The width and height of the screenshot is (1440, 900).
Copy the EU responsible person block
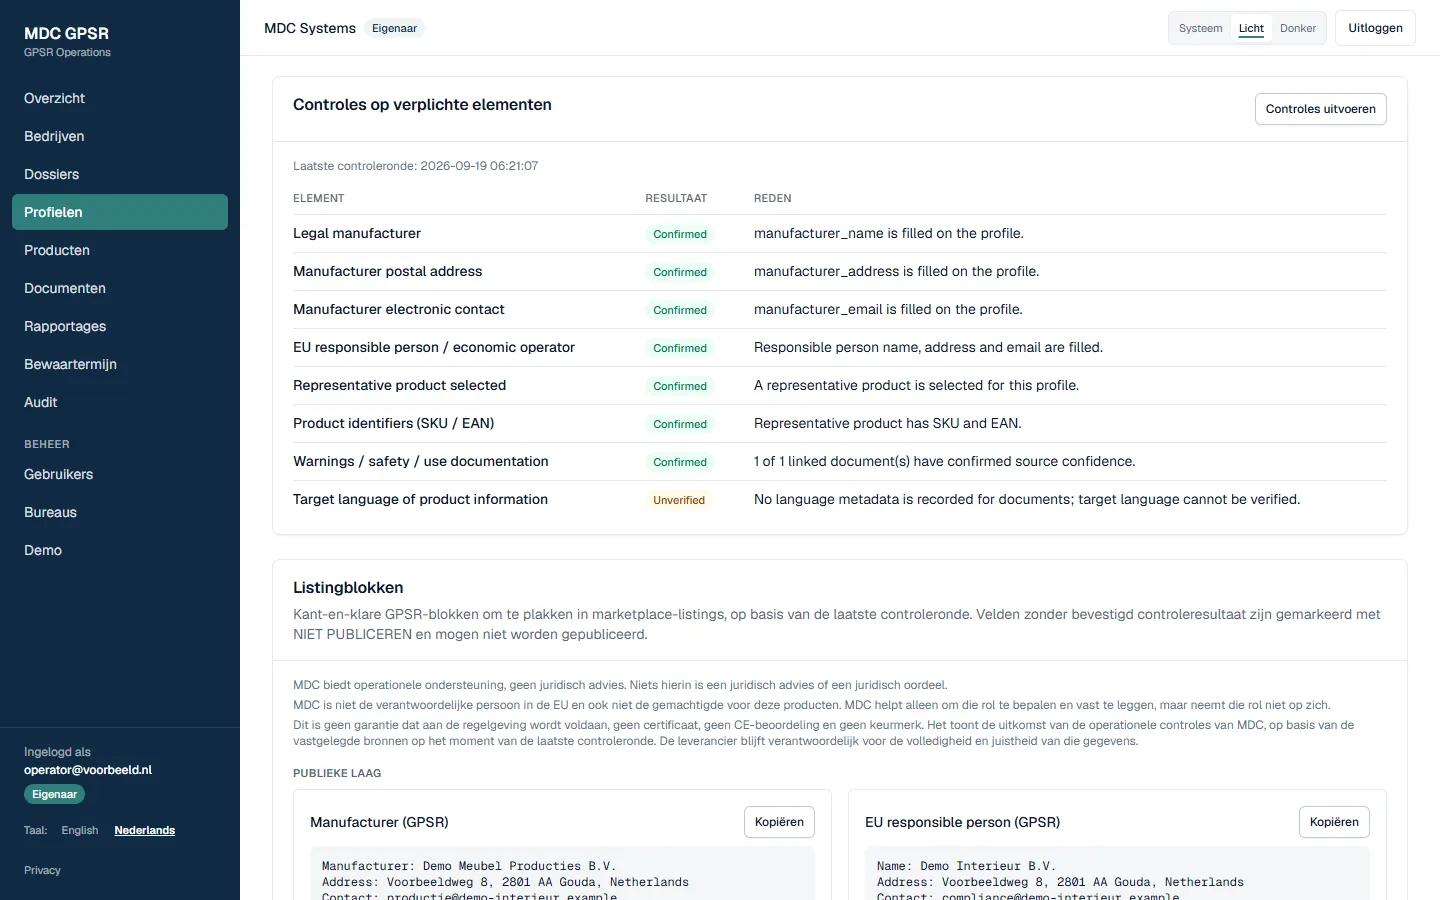1334,822
